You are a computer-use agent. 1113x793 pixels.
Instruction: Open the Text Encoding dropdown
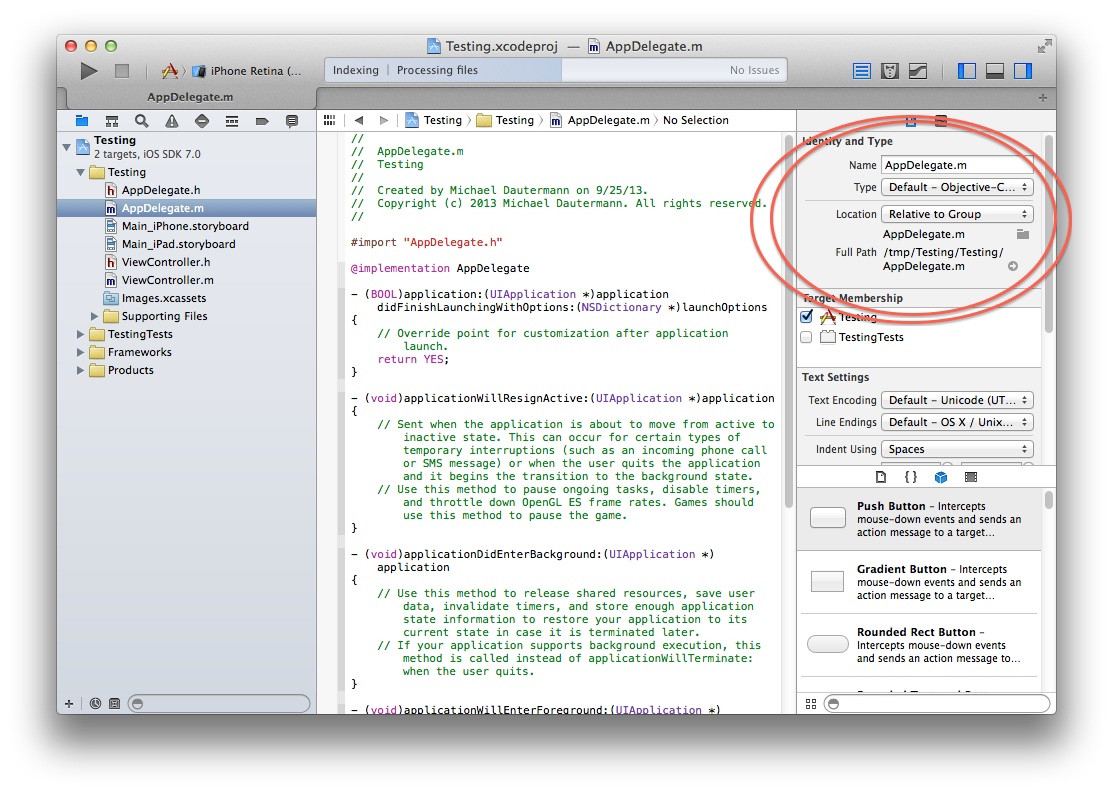tap(957, 400)
